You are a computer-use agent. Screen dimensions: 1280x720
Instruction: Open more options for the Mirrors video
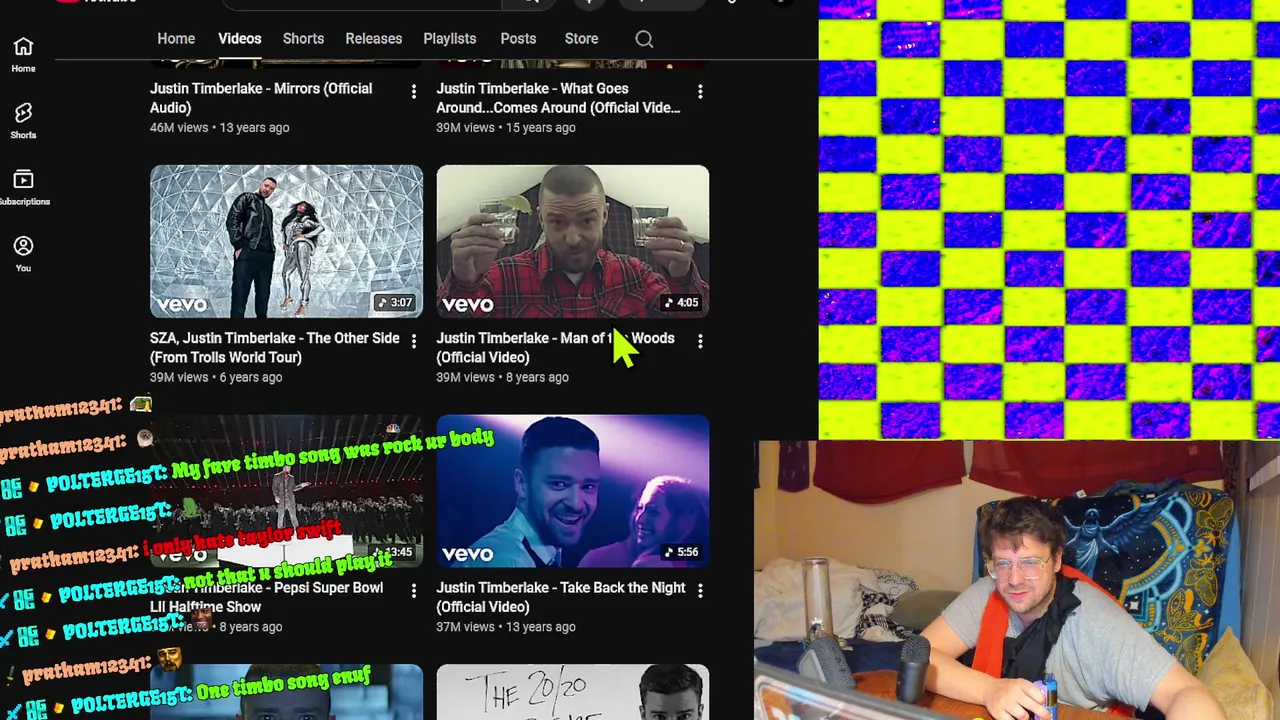413,91
